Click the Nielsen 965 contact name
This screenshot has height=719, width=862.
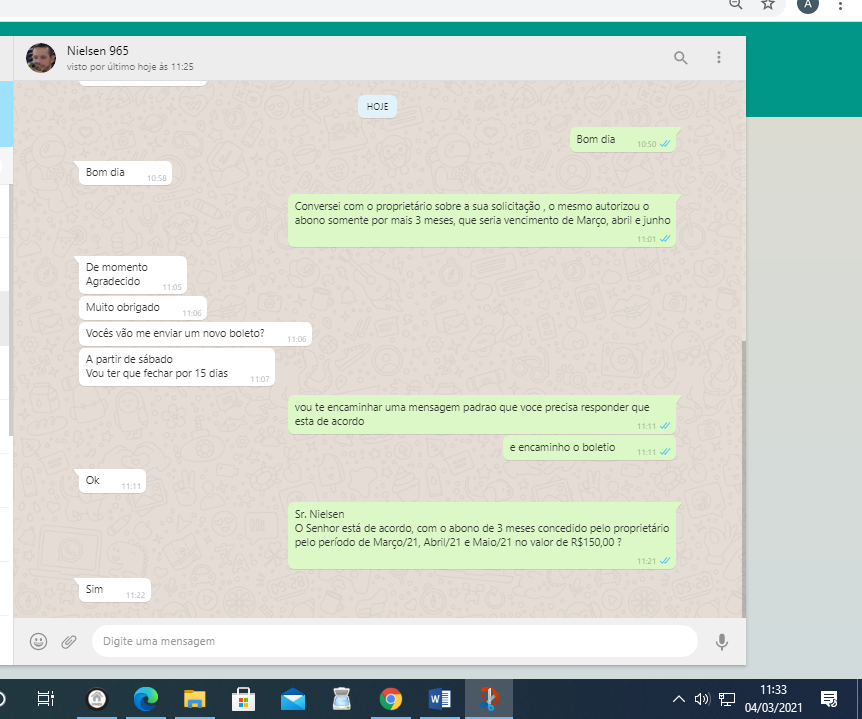point(97,51)
